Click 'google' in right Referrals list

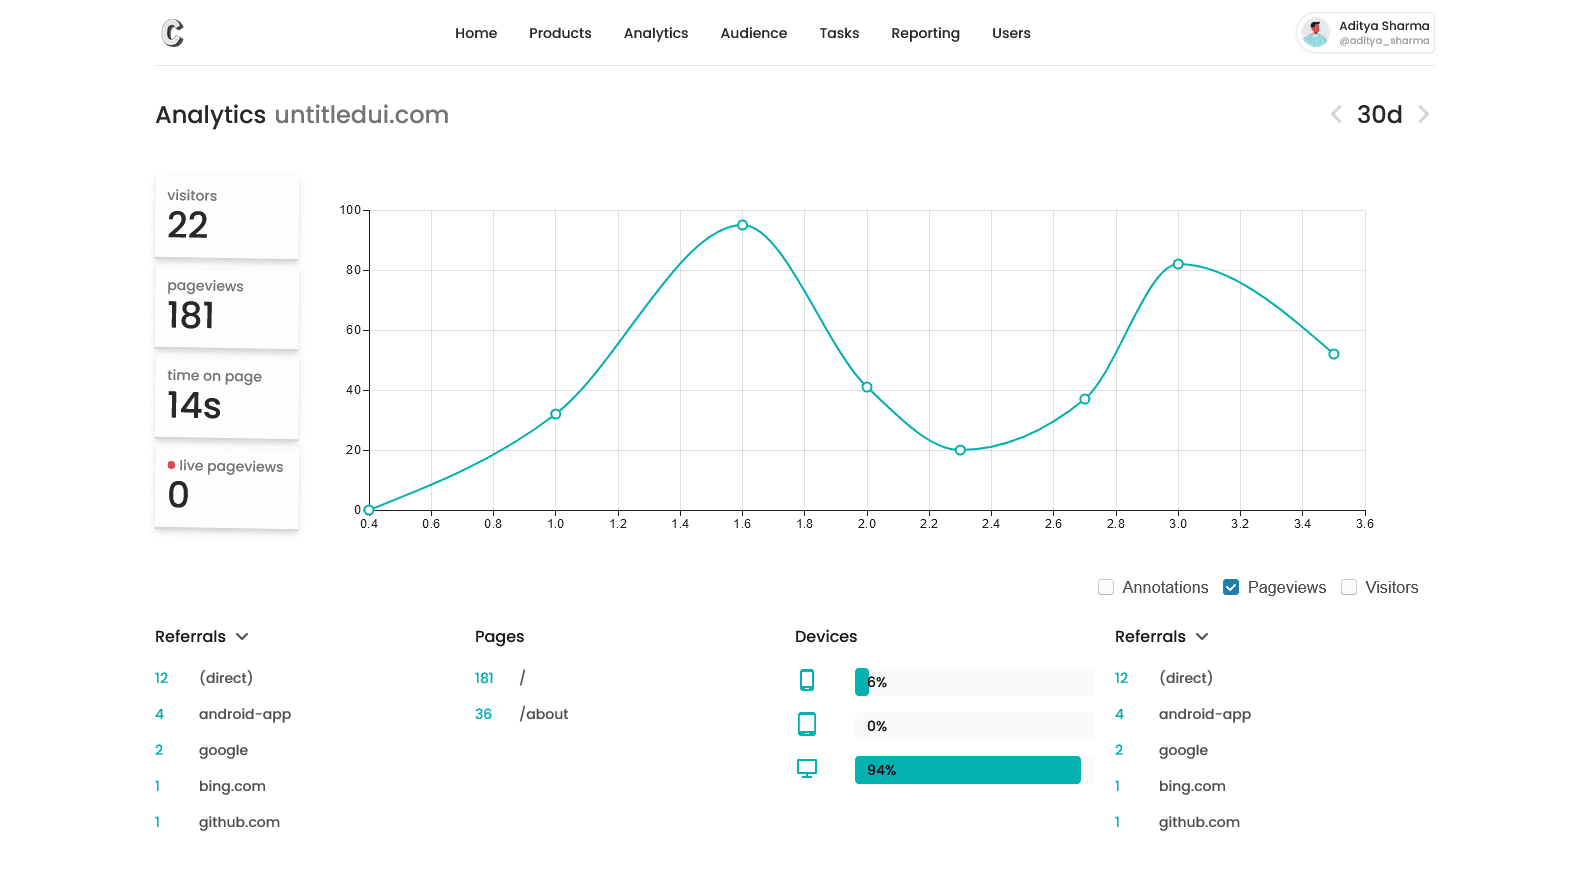pos(1183,750)
